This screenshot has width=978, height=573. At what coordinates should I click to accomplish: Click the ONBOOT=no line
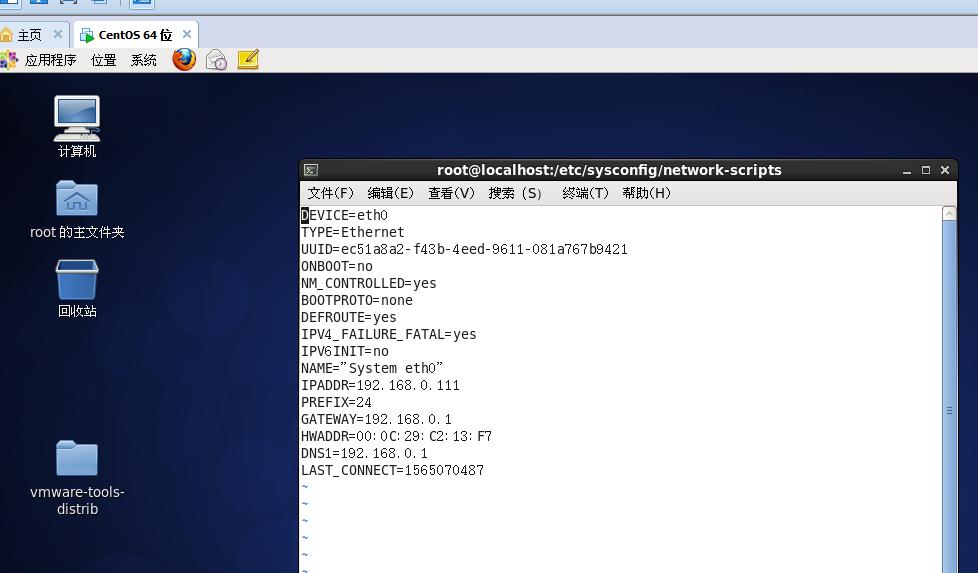(337, 266)
